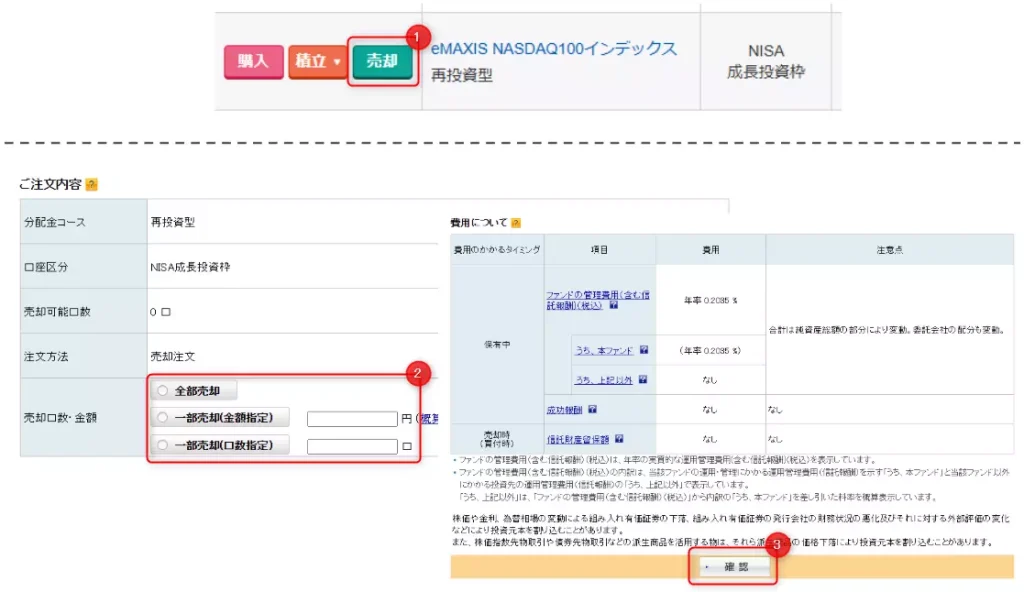Open help icon beside ご注文内容 heading

[x=91, y=185]
